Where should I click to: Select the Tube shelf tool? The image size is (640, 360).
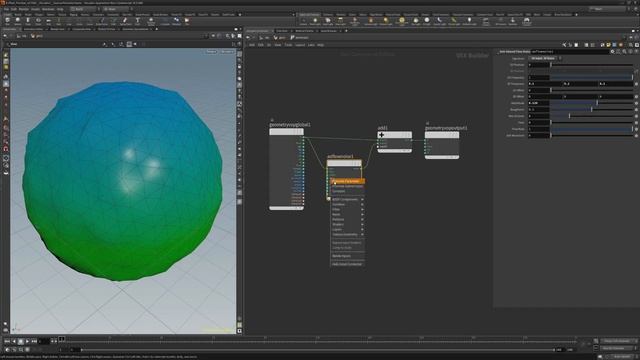(28, 21)
